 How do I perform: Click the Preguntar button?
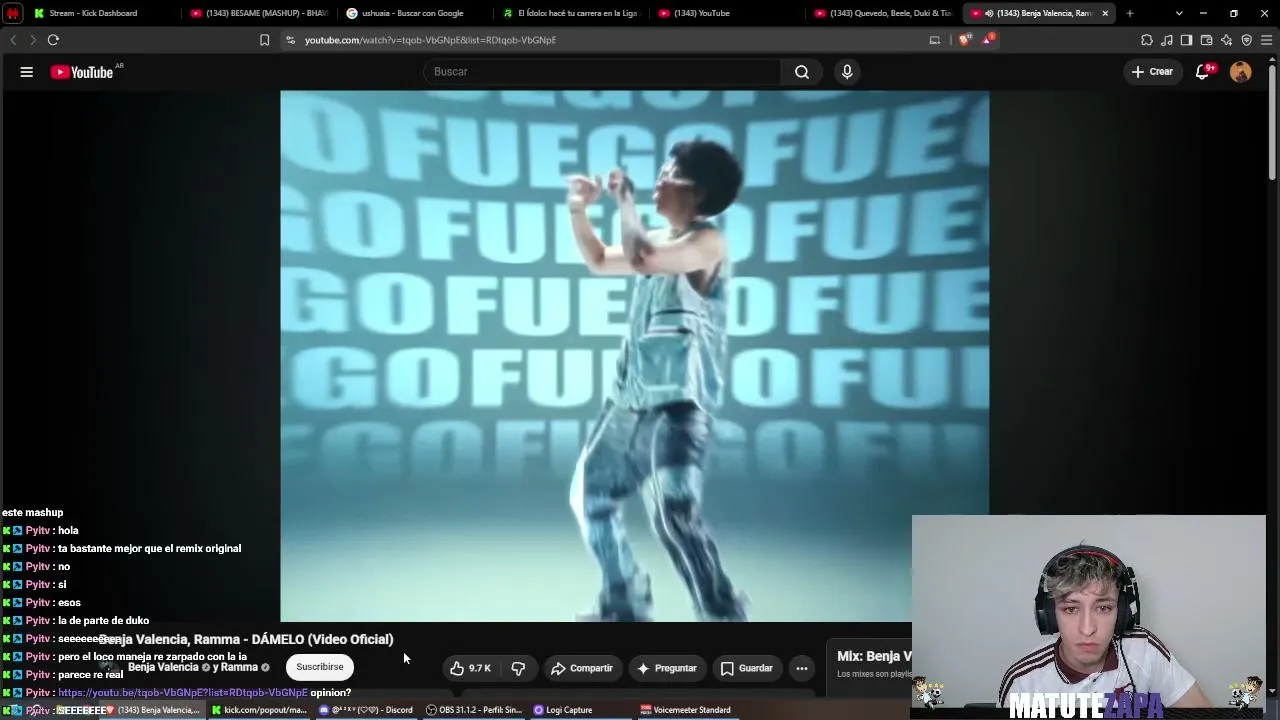(x=667, y=668)
